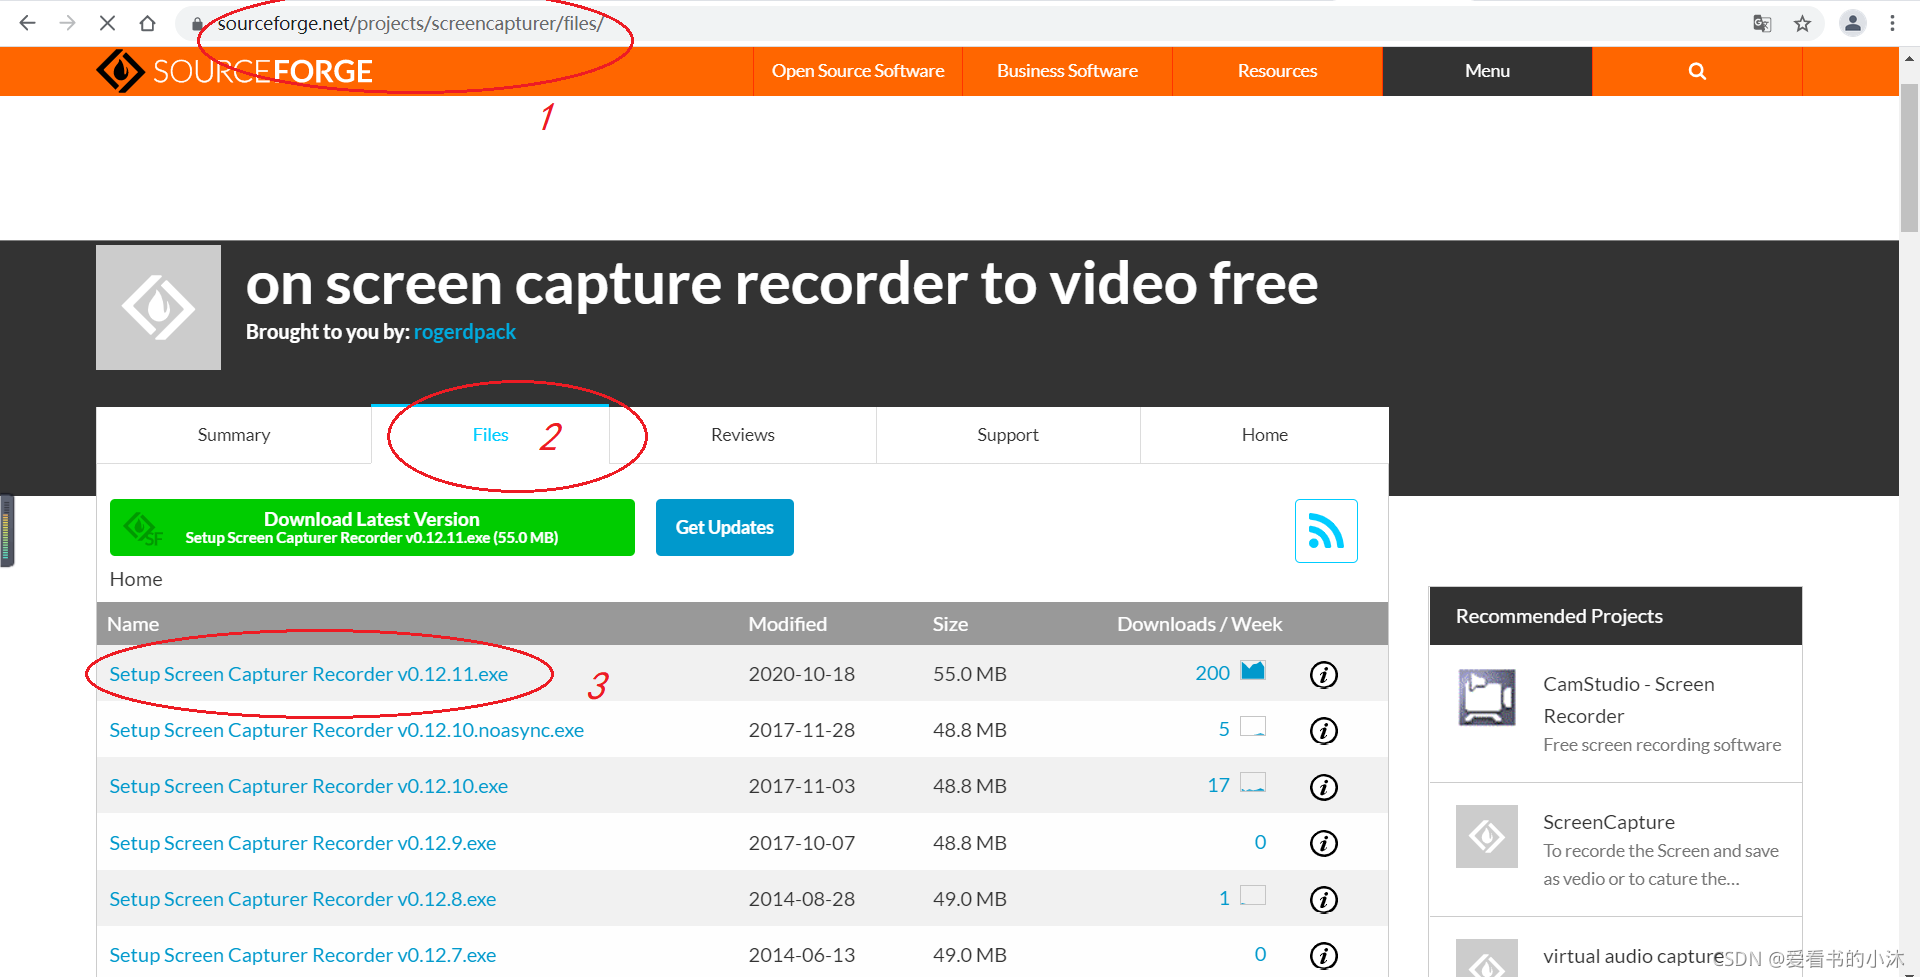
Task: Show info for v0.12.9.exe file
Action: click(1323, 843)
